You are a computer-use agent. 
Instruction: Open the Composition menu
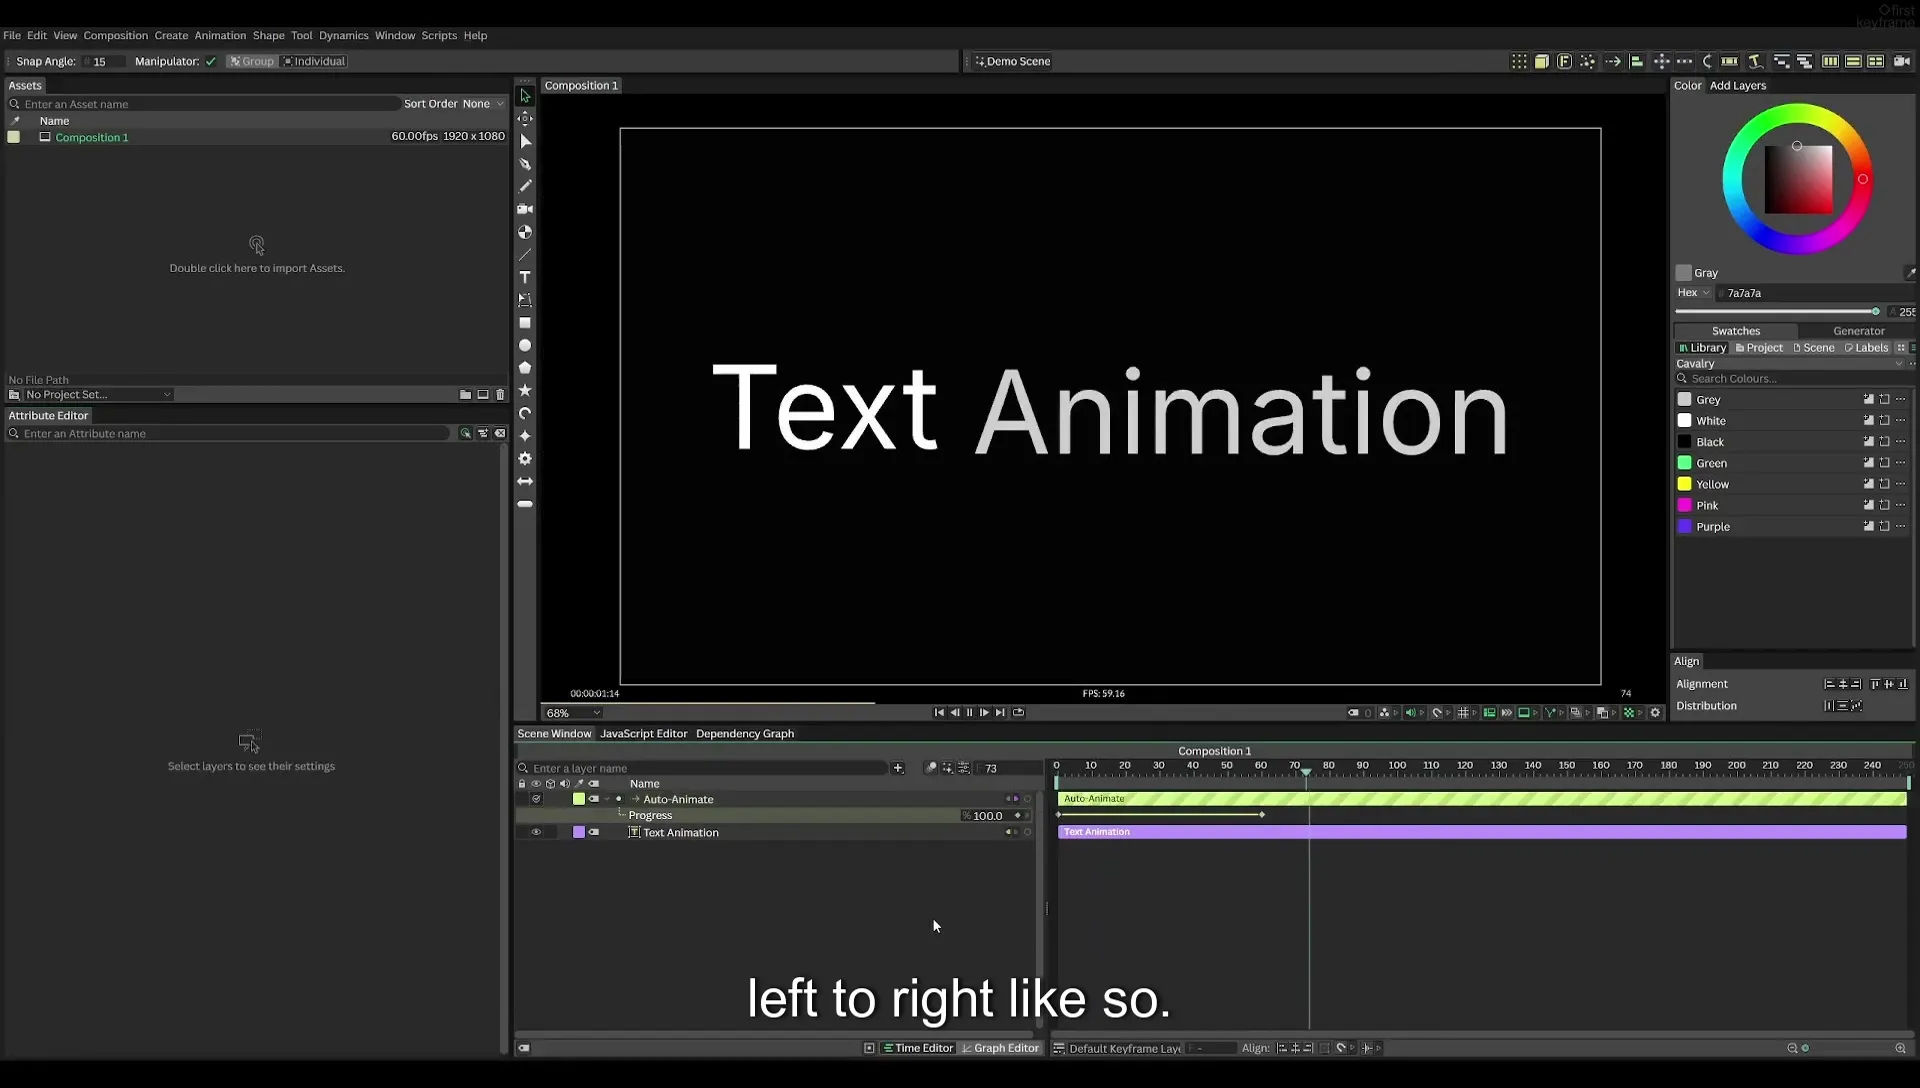coord(115,36)
